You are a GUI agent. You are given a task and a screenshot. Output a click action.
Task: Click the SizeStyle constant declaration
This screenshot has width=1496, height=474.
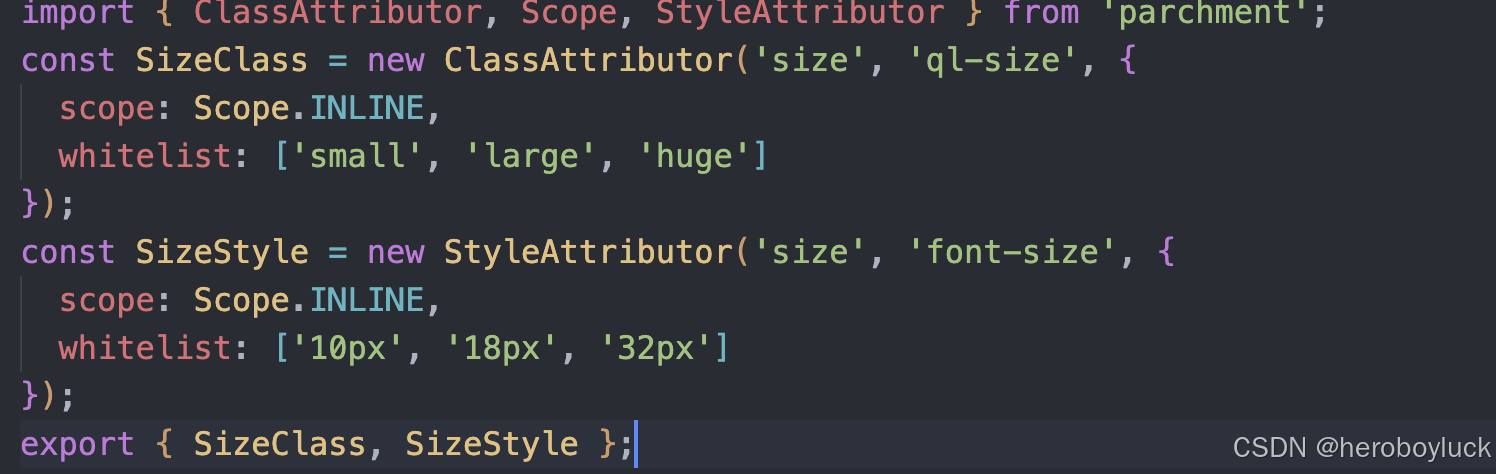pos(222,252)
